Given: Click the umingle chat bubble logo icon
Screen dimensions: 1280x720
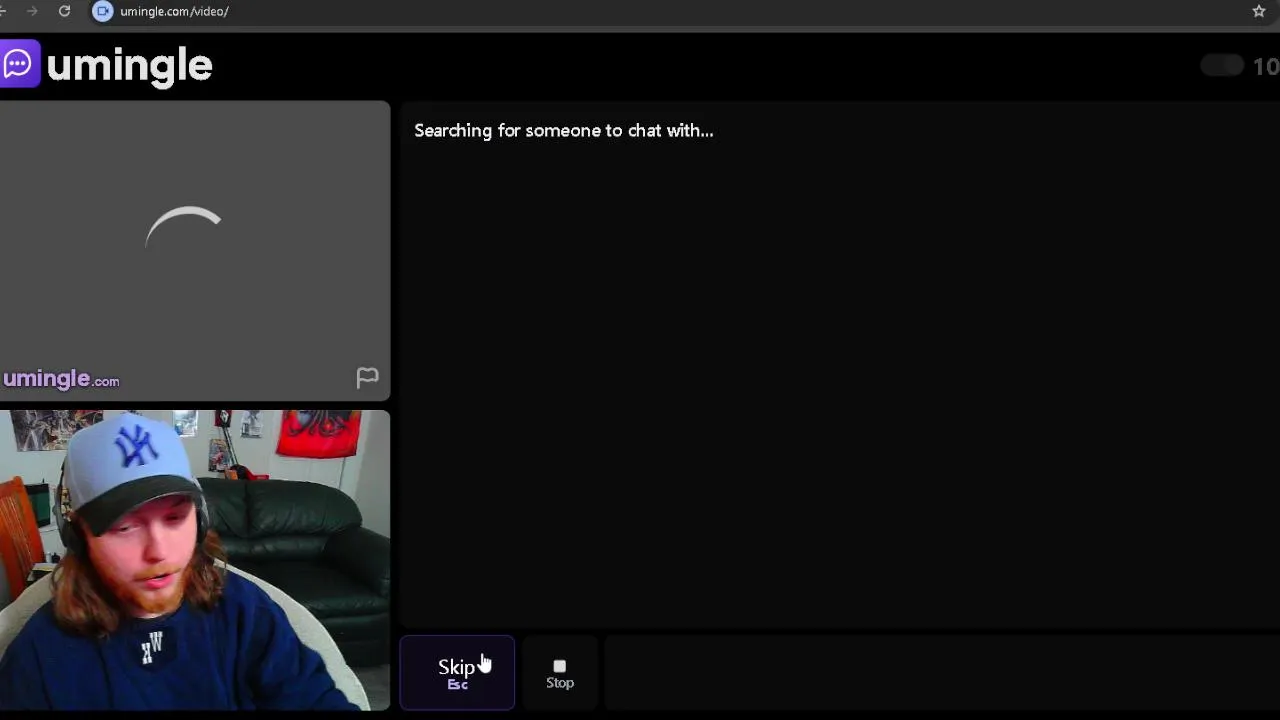Looking at the screenshot, I should pyautogui.click(x=18, y=64).
